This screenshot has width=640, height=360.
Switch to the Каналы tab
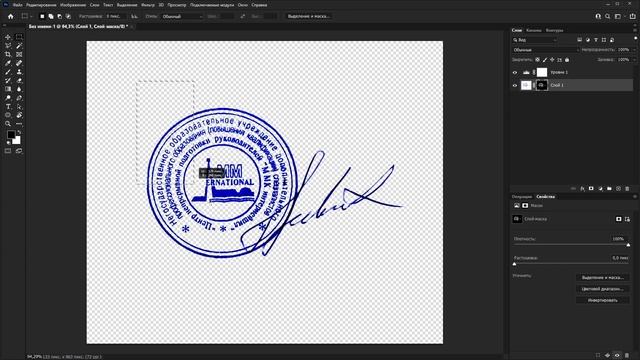click(533, 30)
